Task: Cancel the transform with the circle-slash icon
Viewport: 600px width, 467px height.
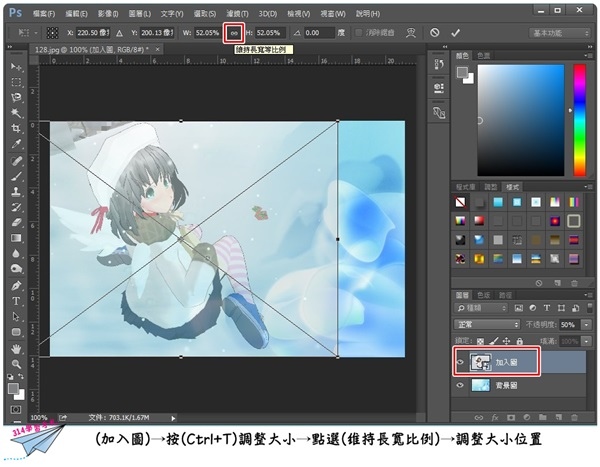Action: [x=434, y=33]
